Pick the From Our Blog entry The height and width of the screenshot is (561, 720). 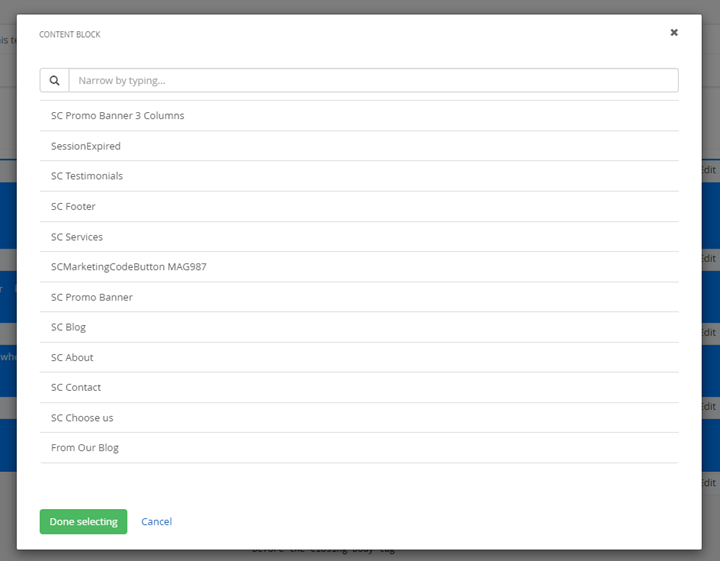(85, 448)
